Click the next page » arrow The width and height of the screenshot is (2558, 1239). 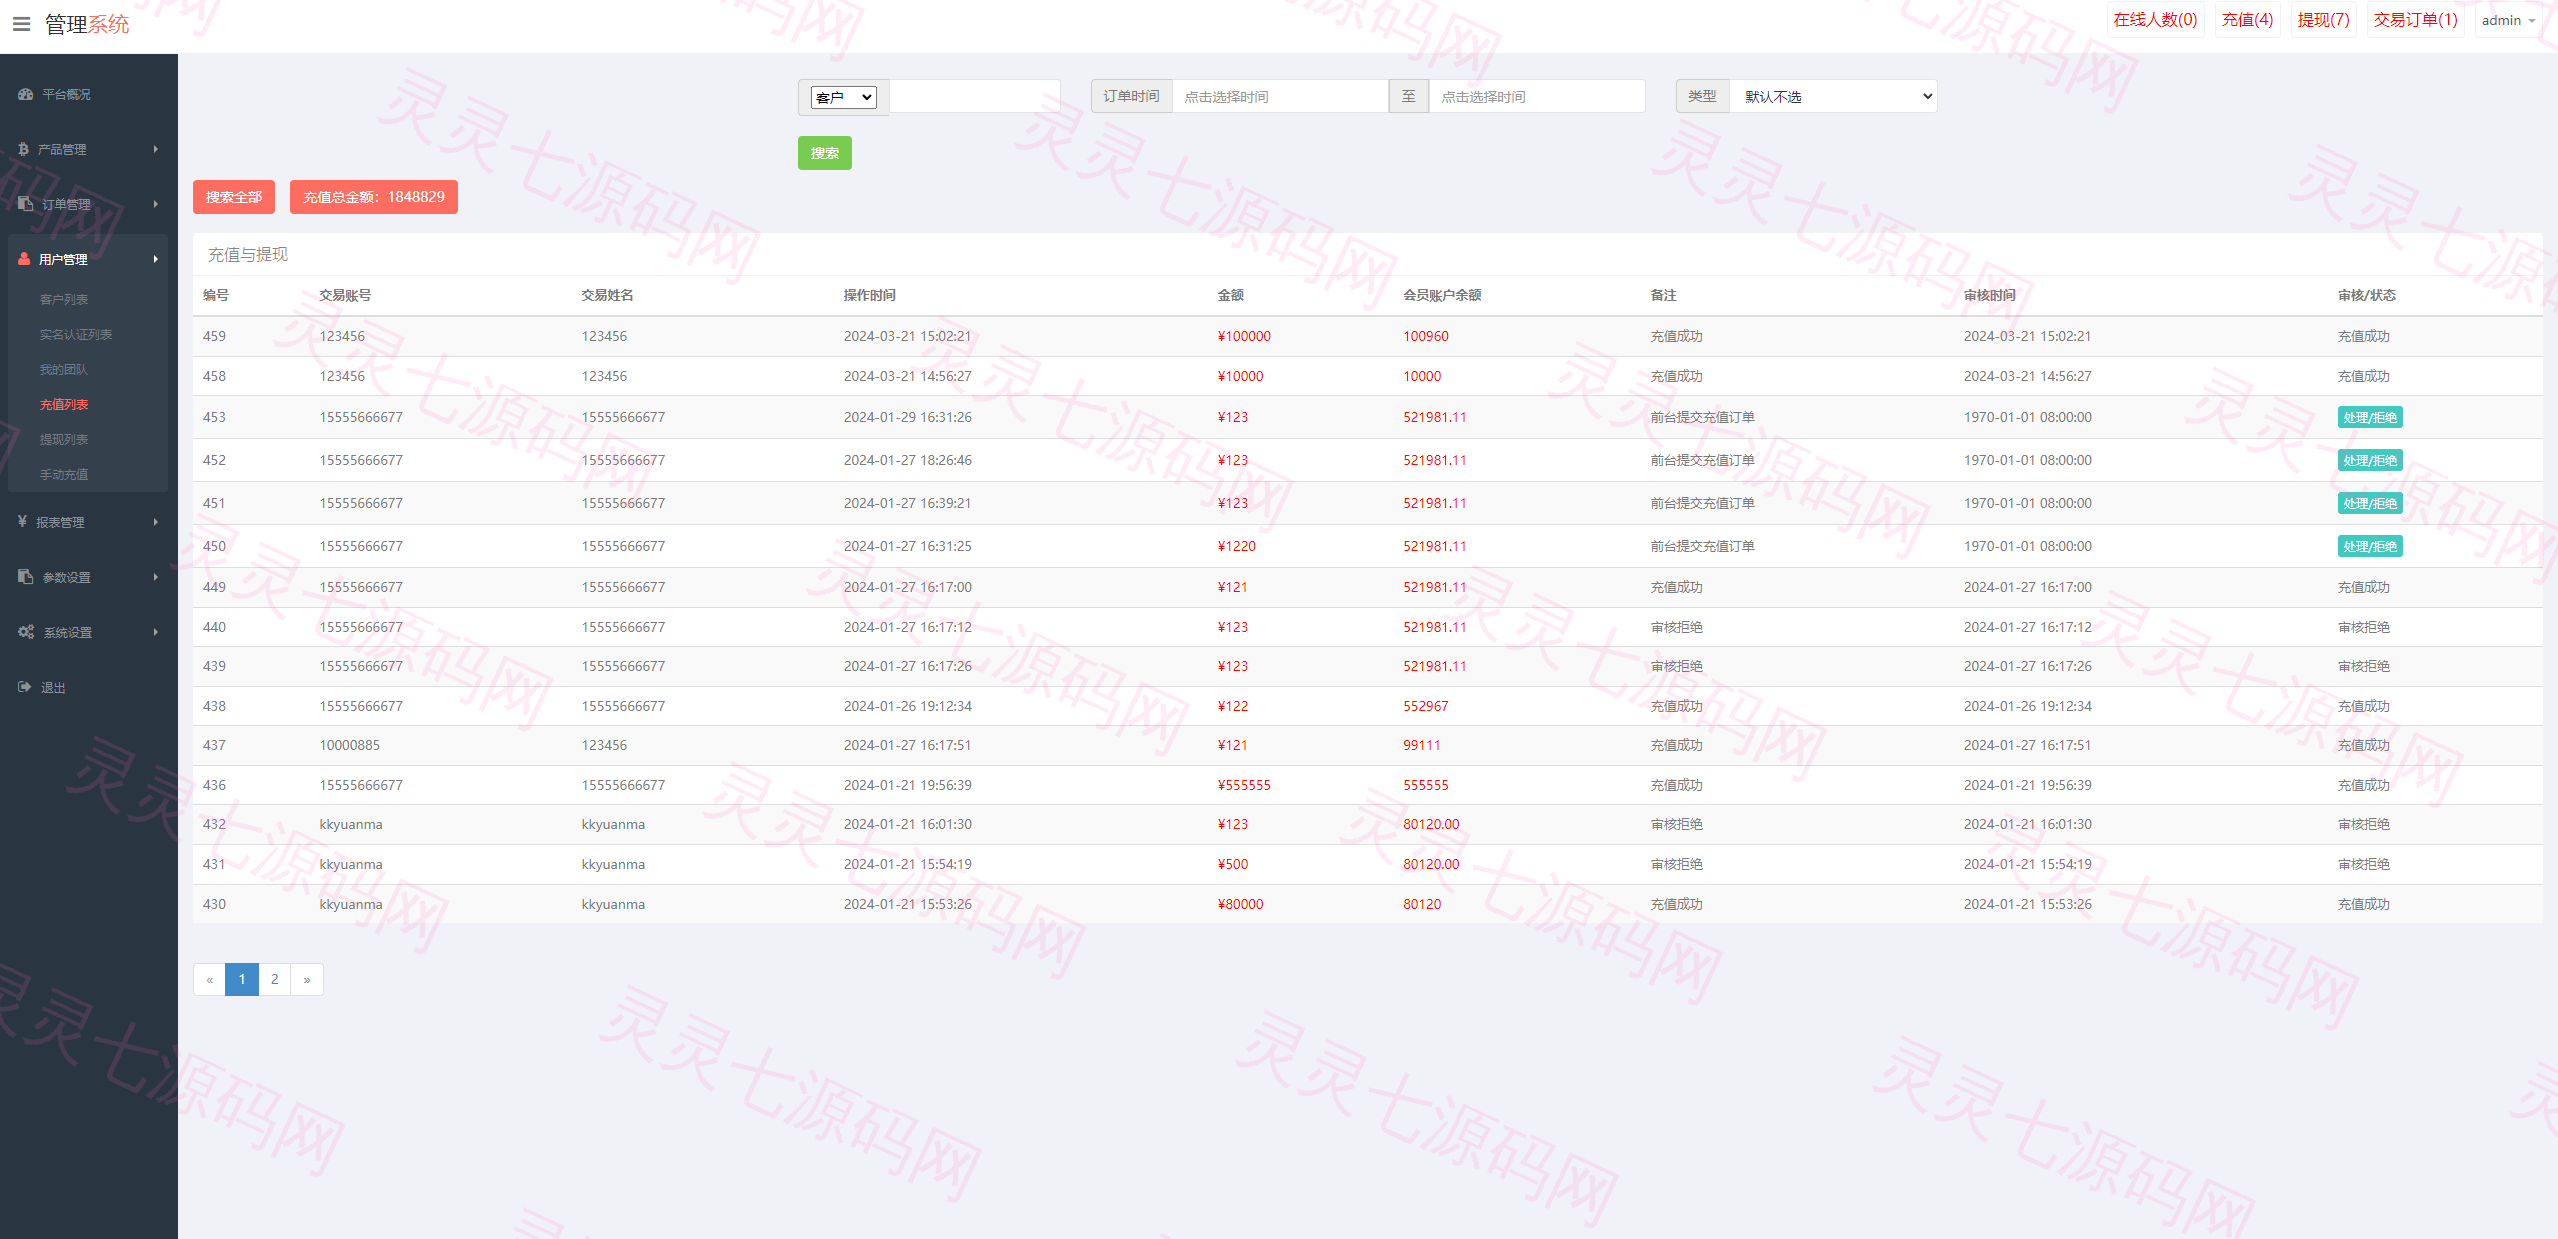307,979
